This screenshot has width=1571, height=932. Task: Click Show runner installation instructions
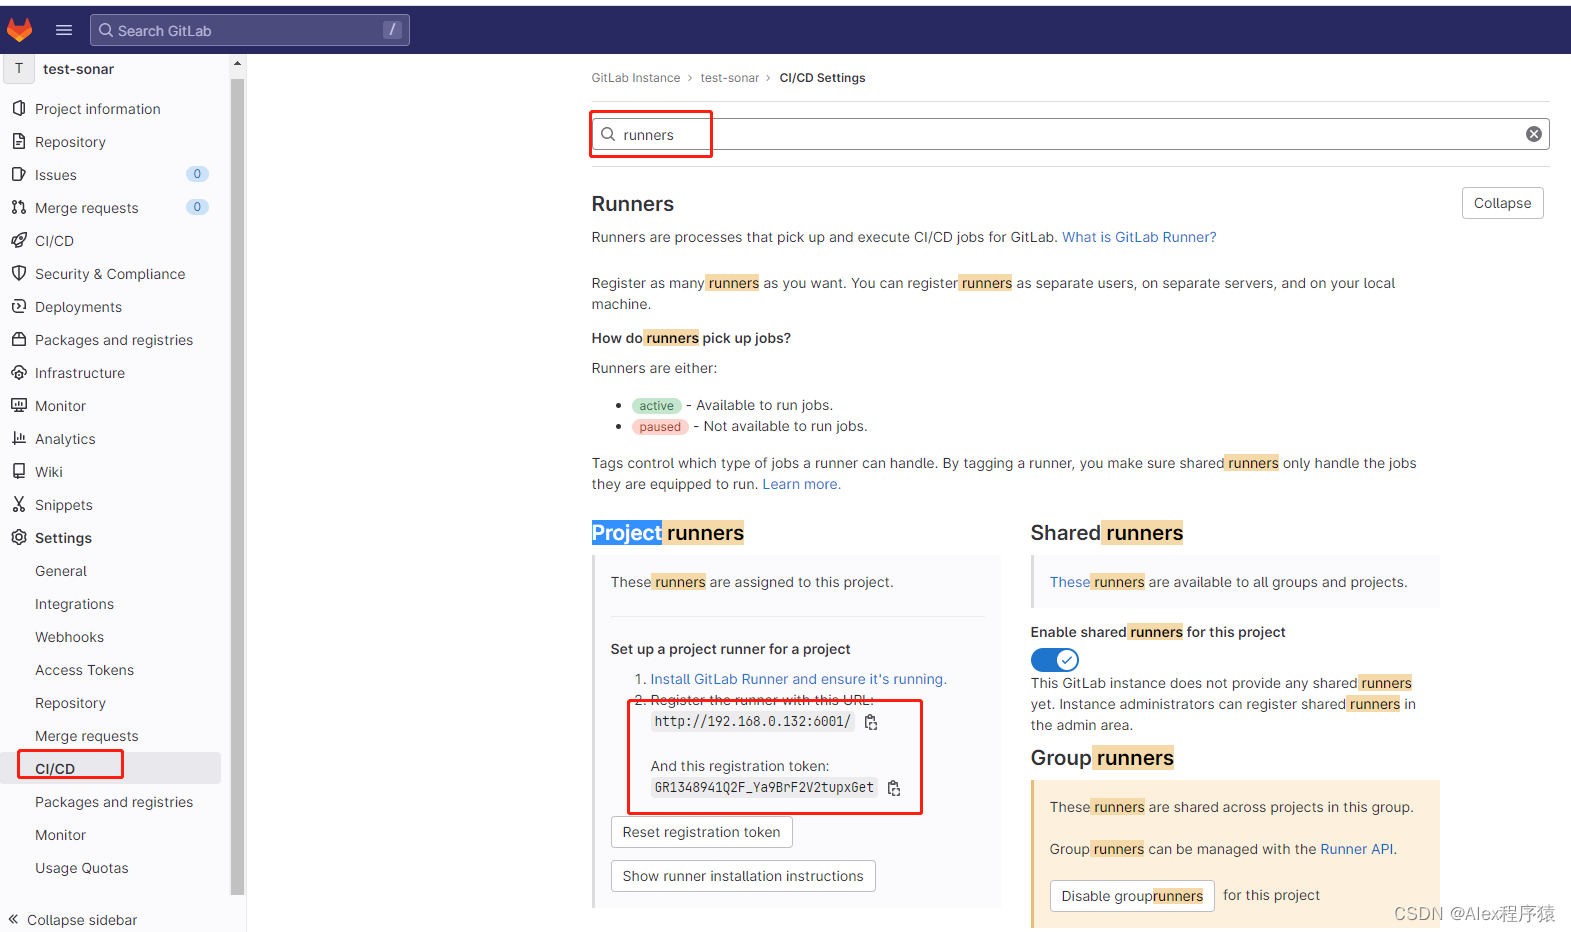coord(743,876)
